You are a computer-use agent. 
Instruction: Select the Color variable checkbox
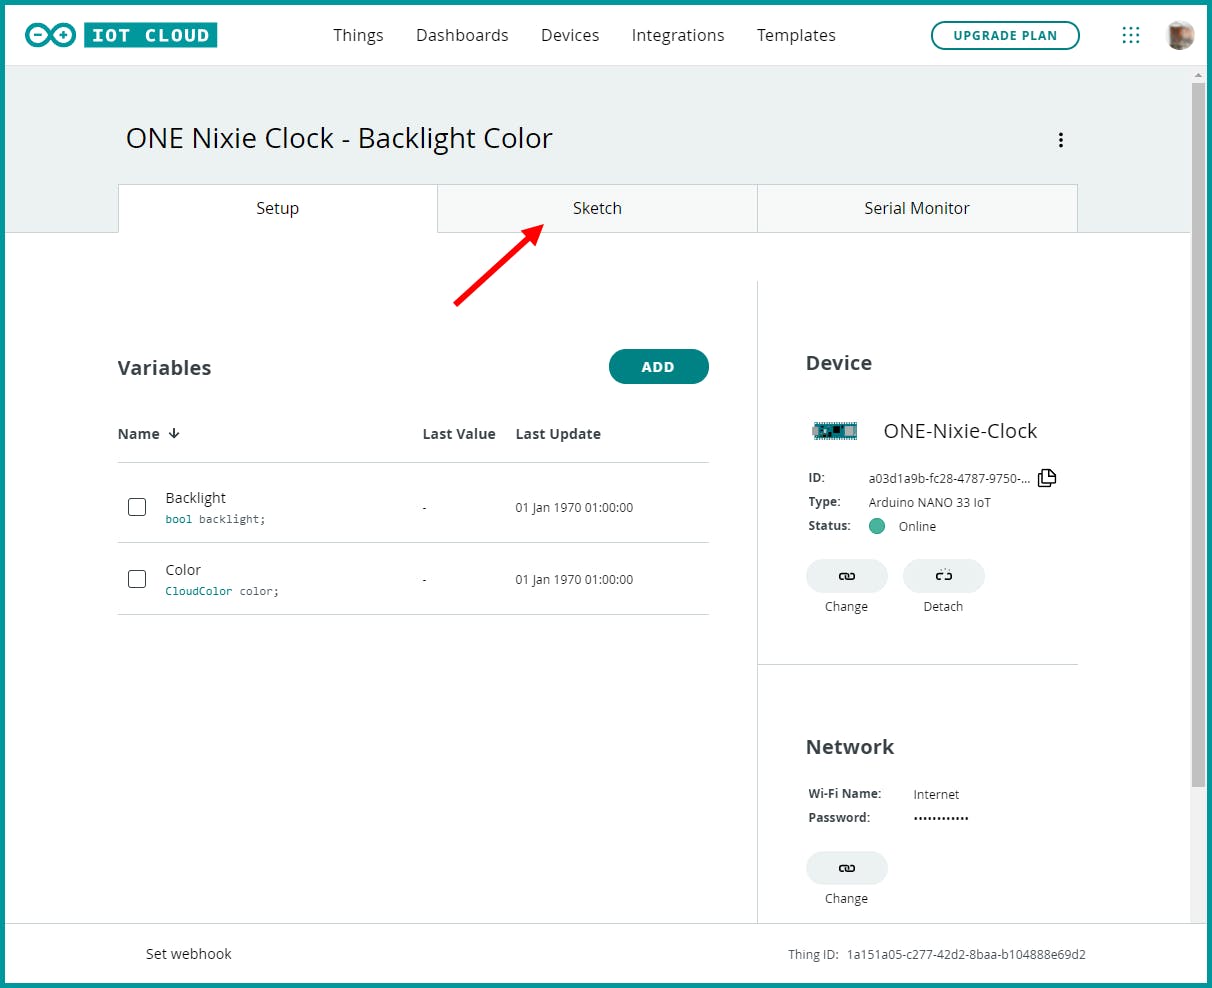[137, 579]
